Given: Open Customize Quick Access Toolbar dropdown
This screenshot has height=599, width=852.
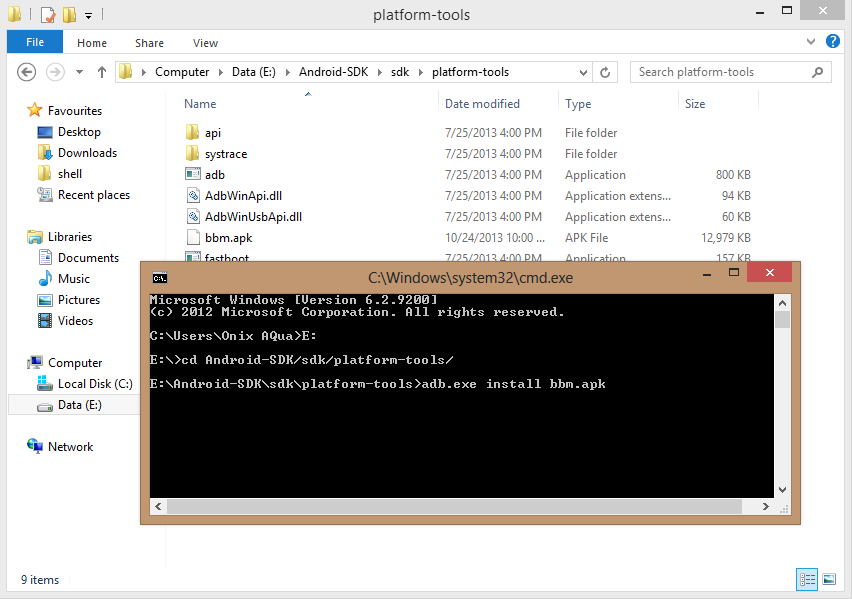Looking at the screenshot, I should click(88, 16).
